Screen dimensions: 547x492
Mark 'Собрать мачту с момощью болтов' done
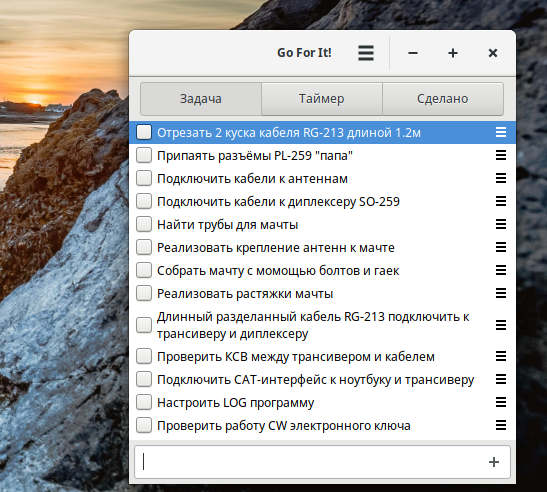tap(144, 270)
